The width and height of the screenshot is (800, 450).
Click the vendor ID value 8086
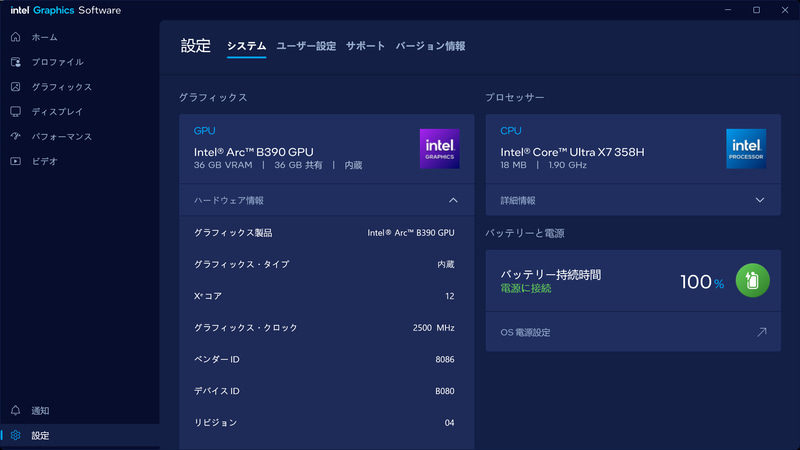point(445,359)
